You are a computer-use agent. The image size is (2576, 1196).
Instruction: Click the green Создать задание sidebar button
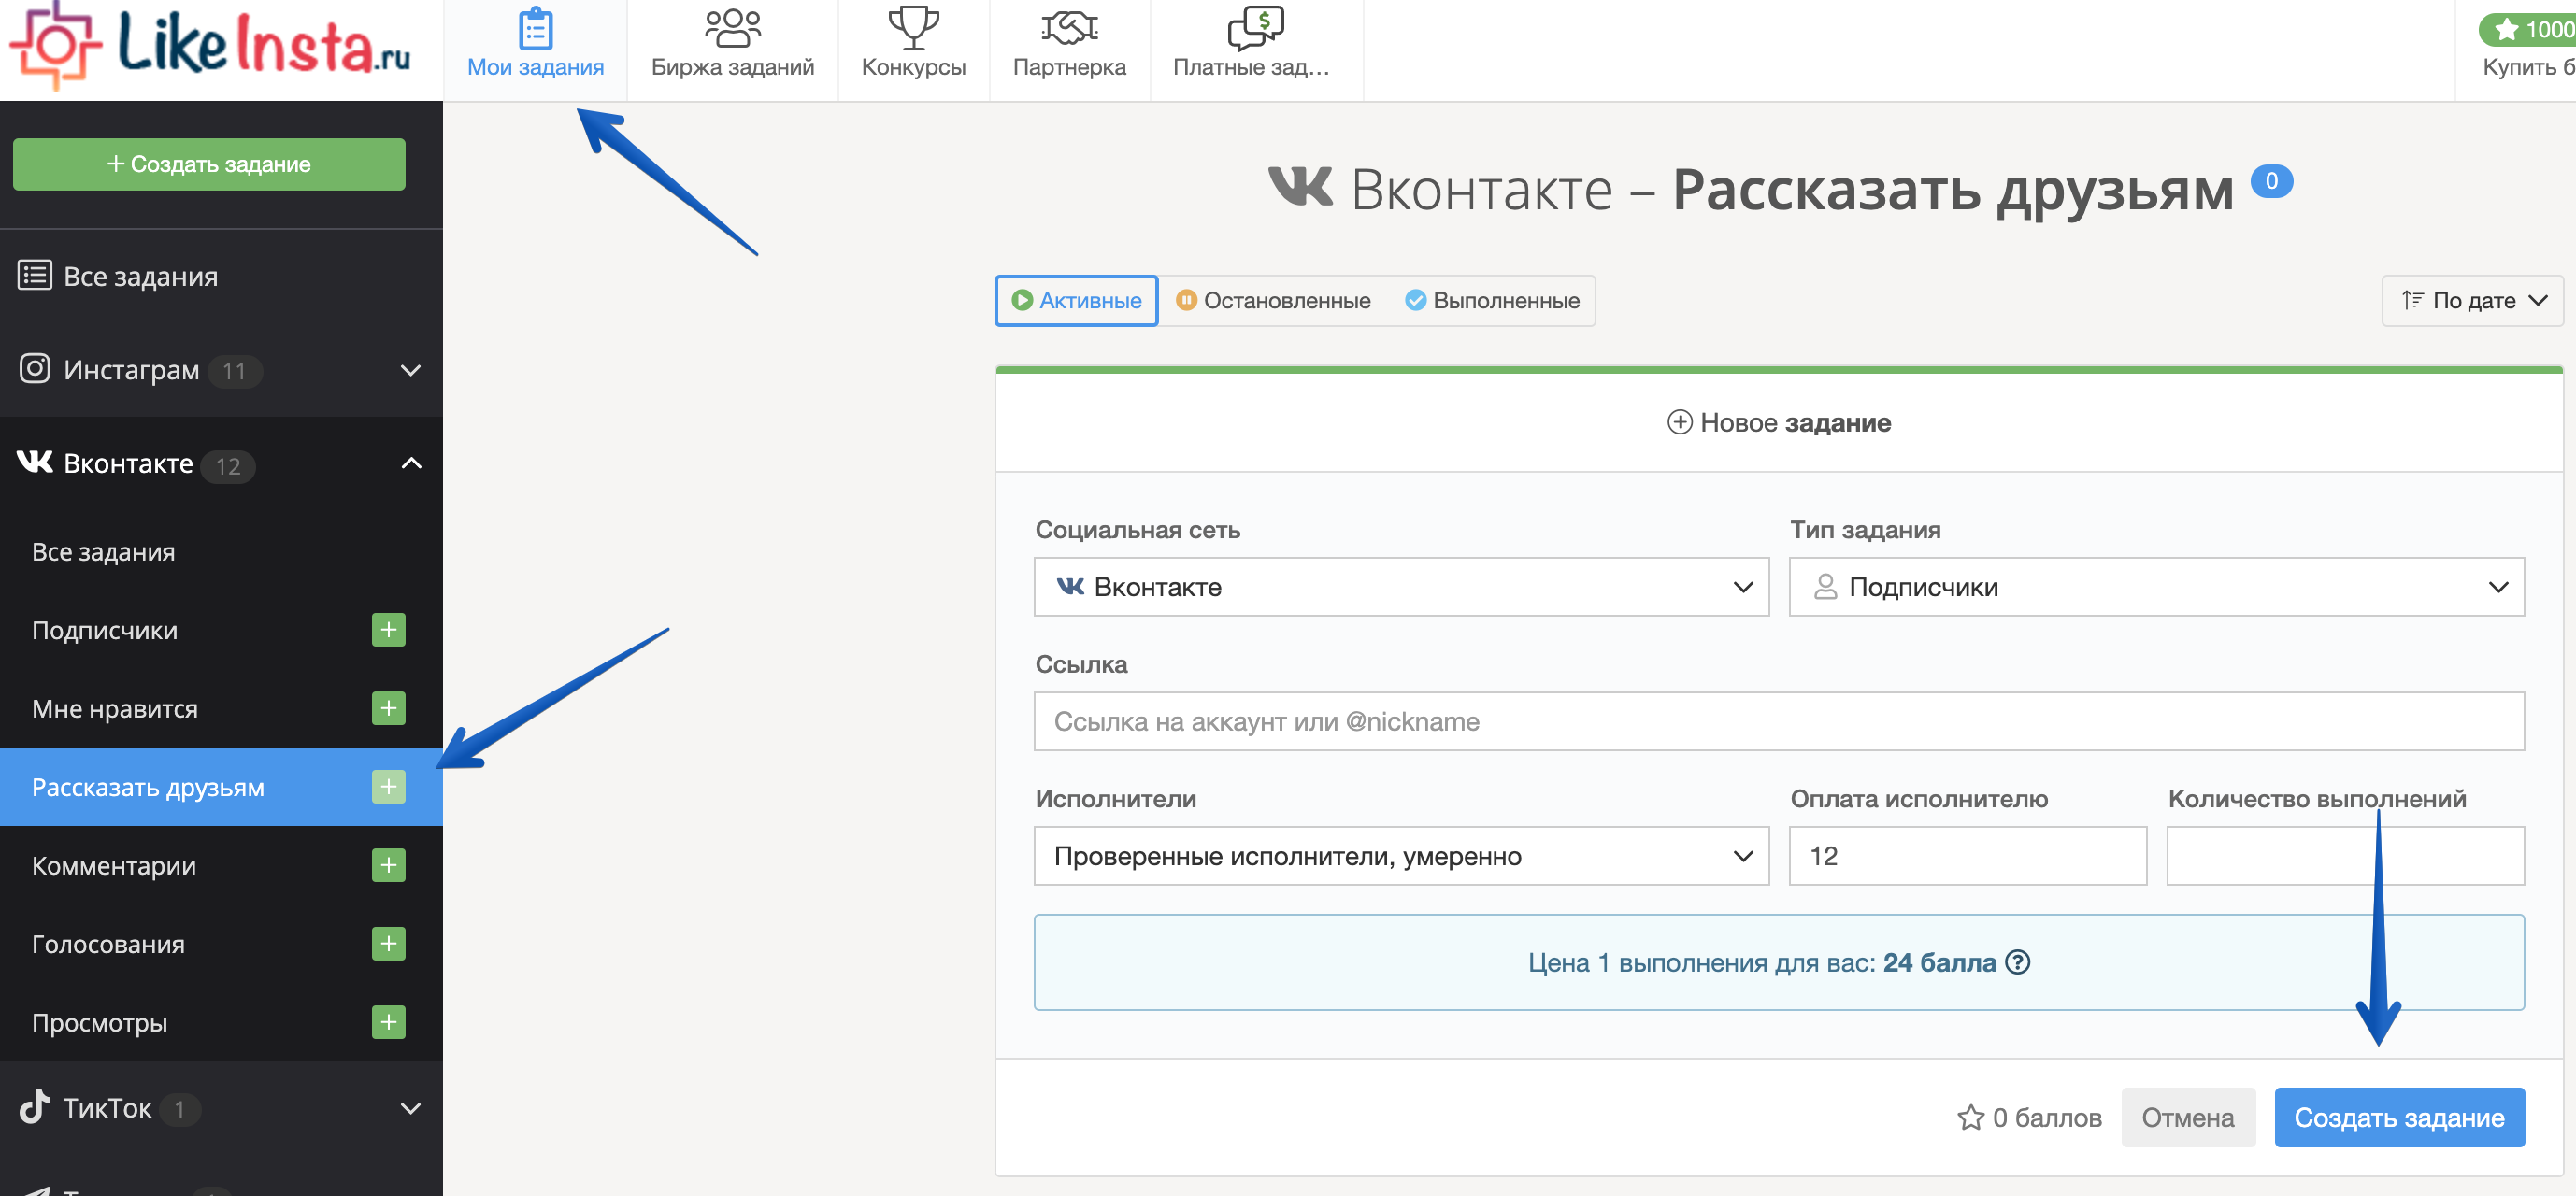[209, 164]
